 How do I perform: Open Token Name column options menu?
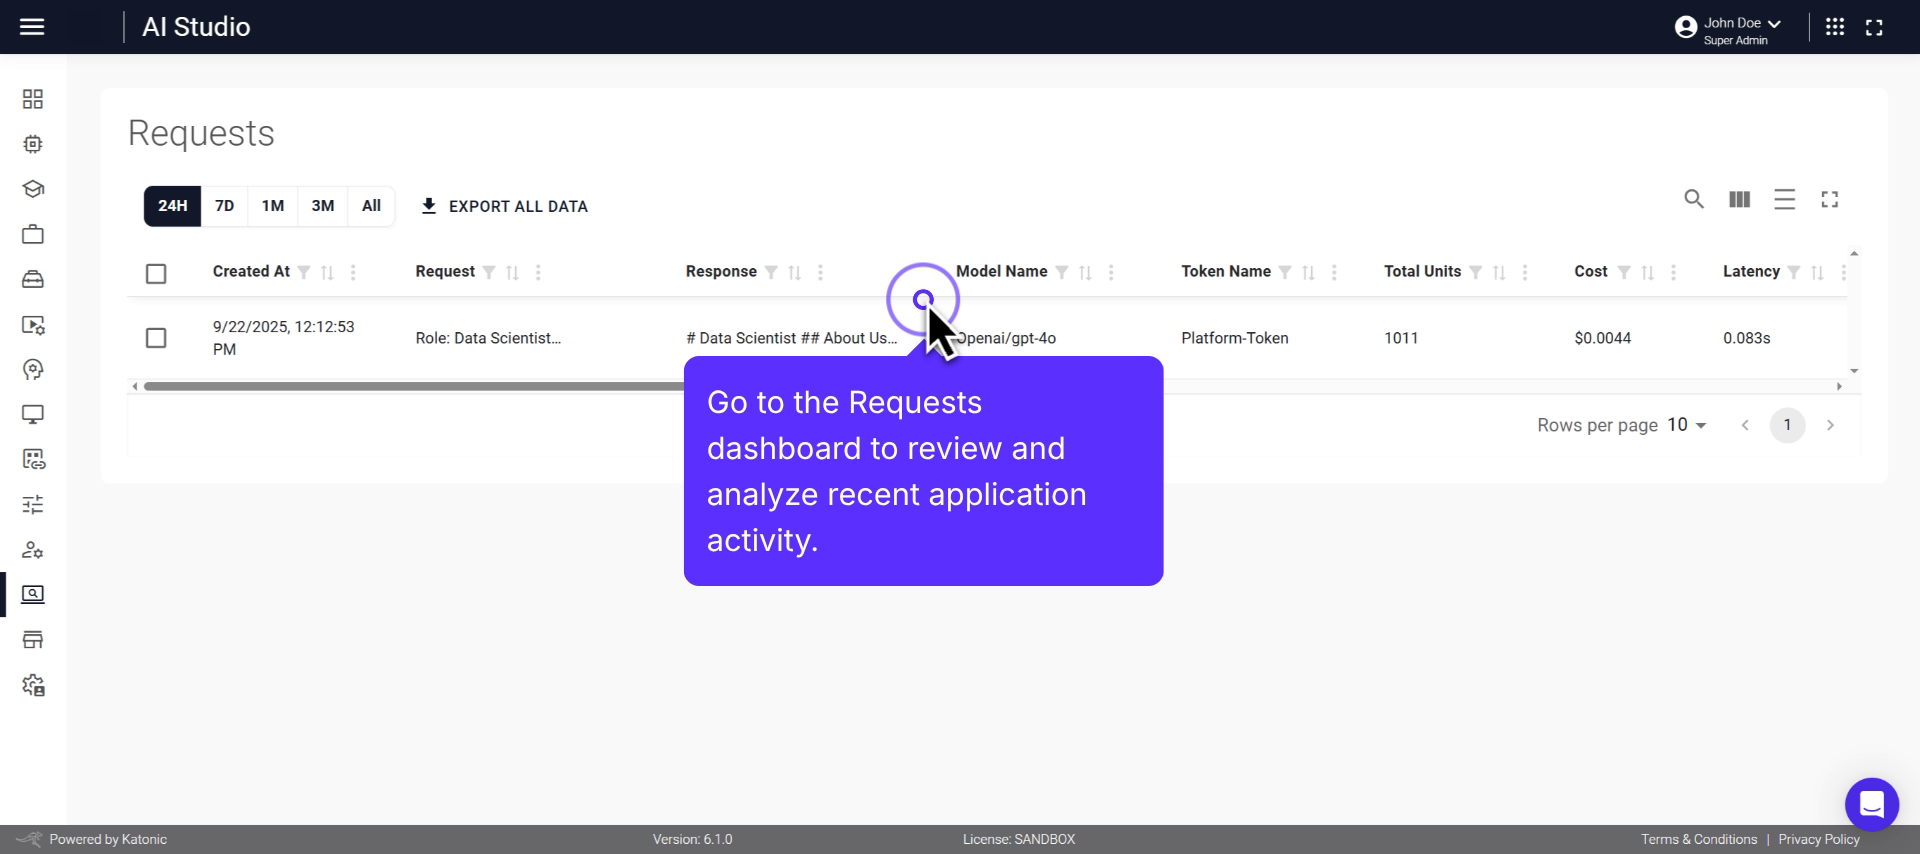pyautogui.click(x=1334, y=272)
